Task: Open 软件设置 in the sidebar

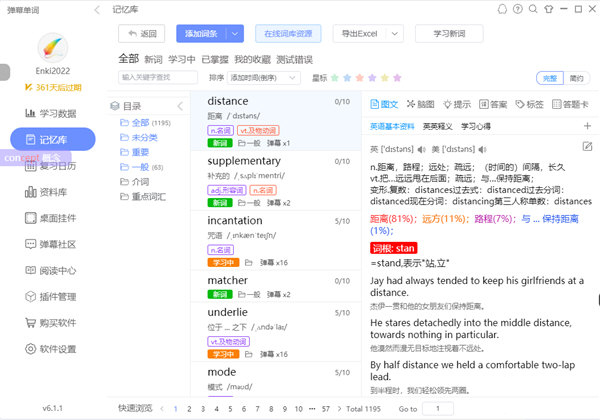Action: 51,349
